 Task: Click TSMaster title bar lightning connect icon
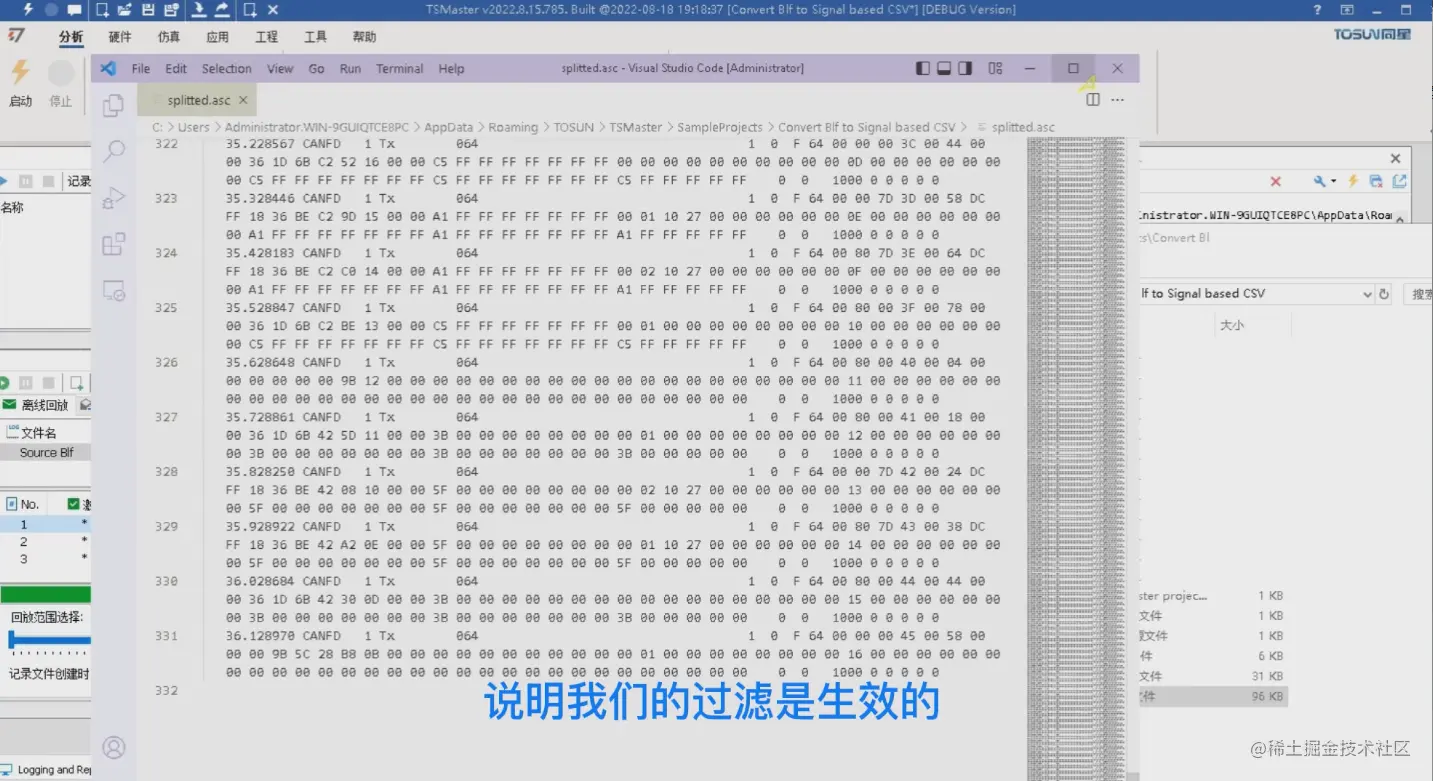tap(26, 10)
